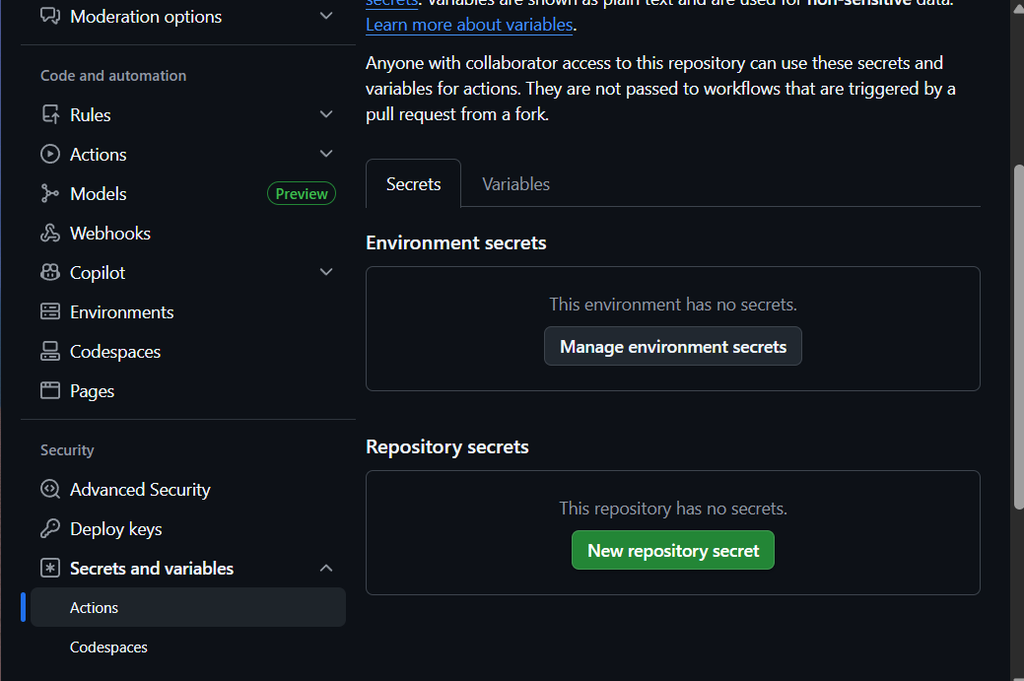Open the Secrets tab
This screenshot has width=1024, height=681.
(x=413, y=184)
